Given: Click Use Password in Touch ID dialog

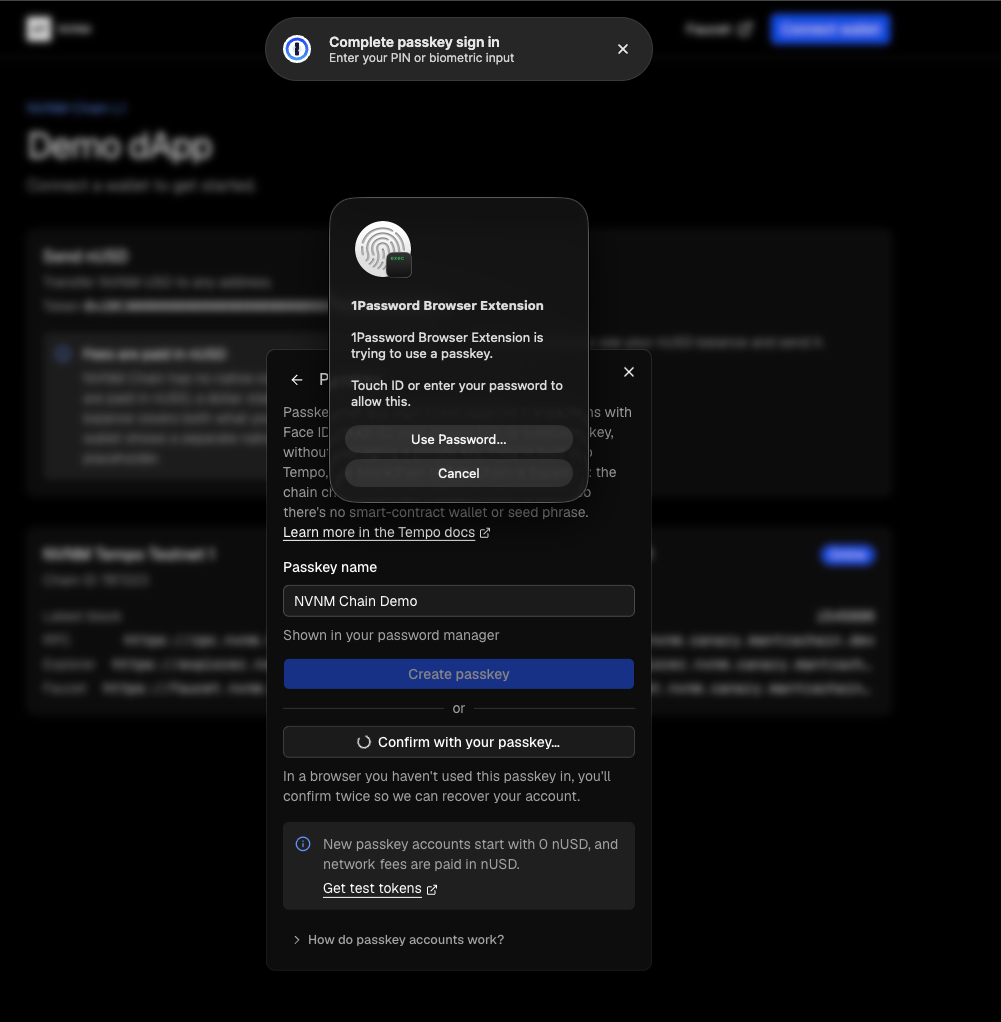Looking at the screenshot, I should 459,439.
